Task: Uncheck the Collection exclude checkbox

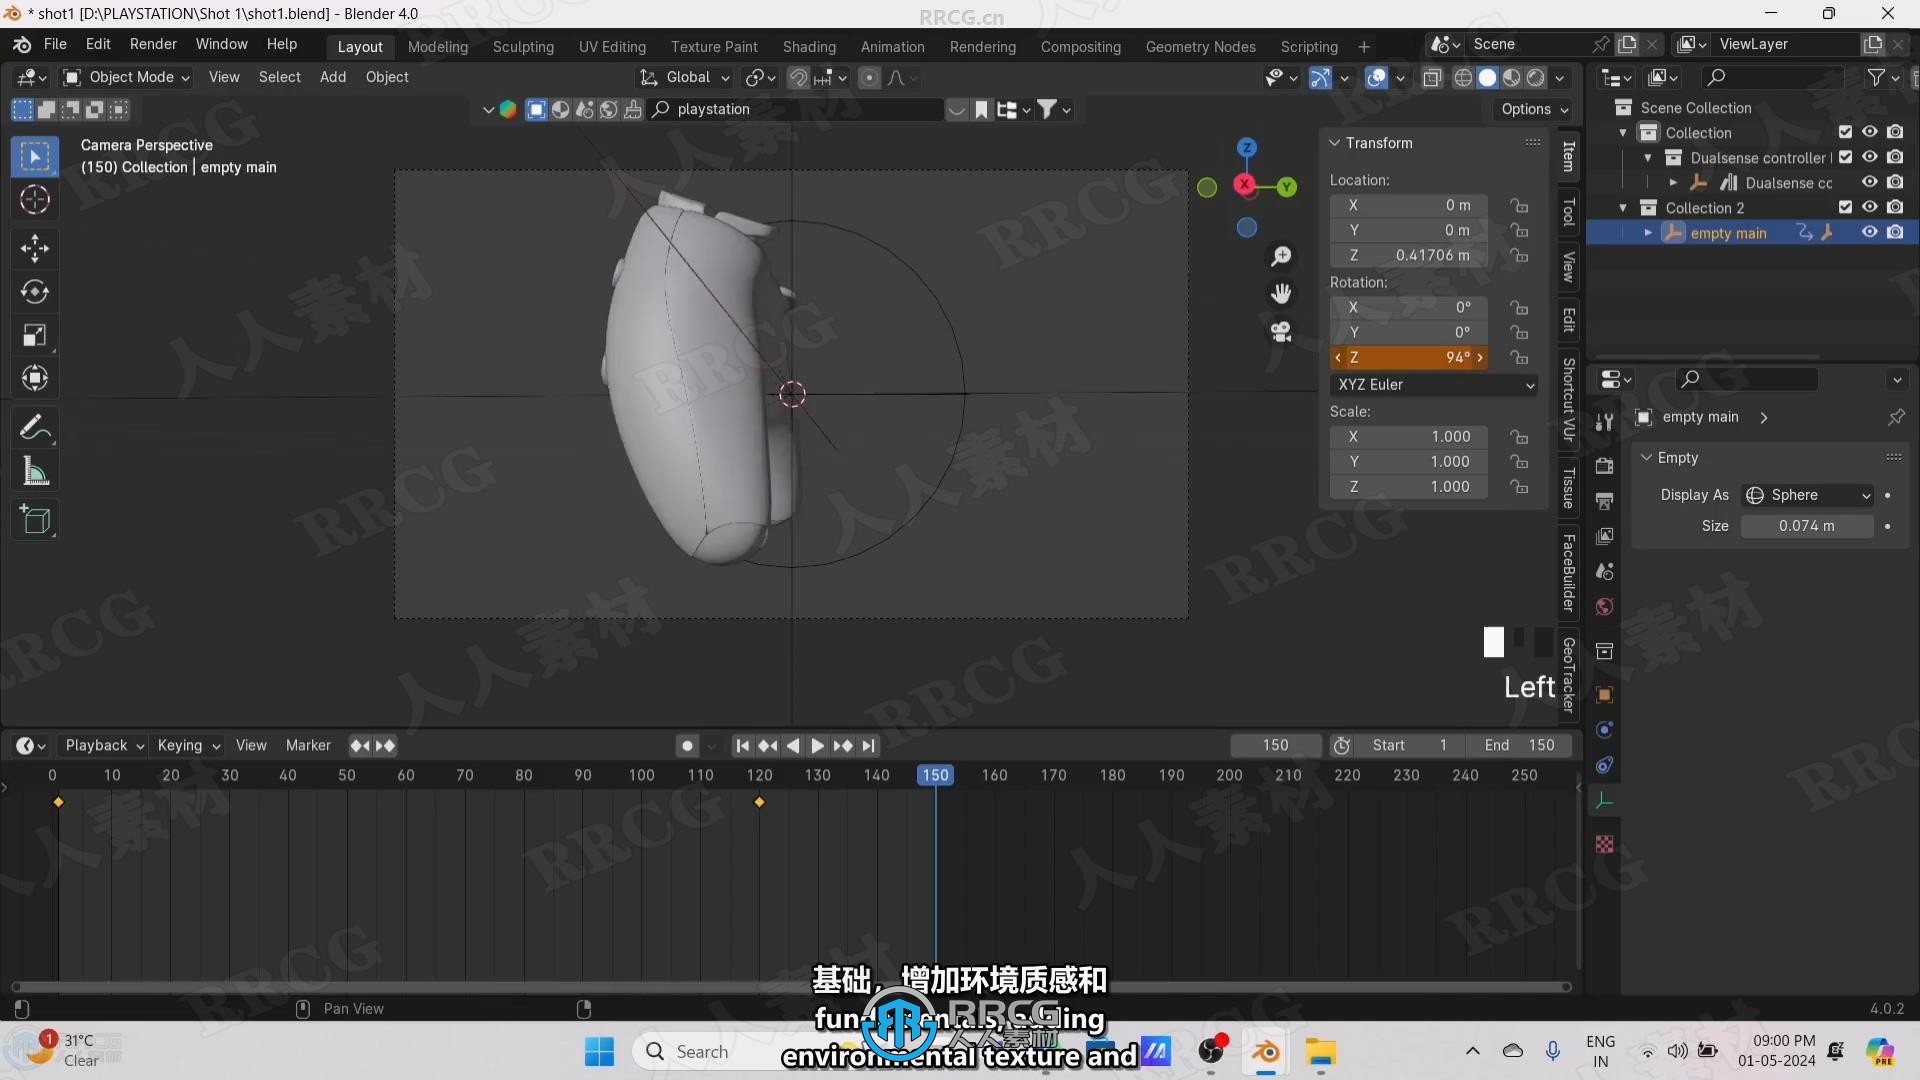Action: click(x=1846, y=132)
